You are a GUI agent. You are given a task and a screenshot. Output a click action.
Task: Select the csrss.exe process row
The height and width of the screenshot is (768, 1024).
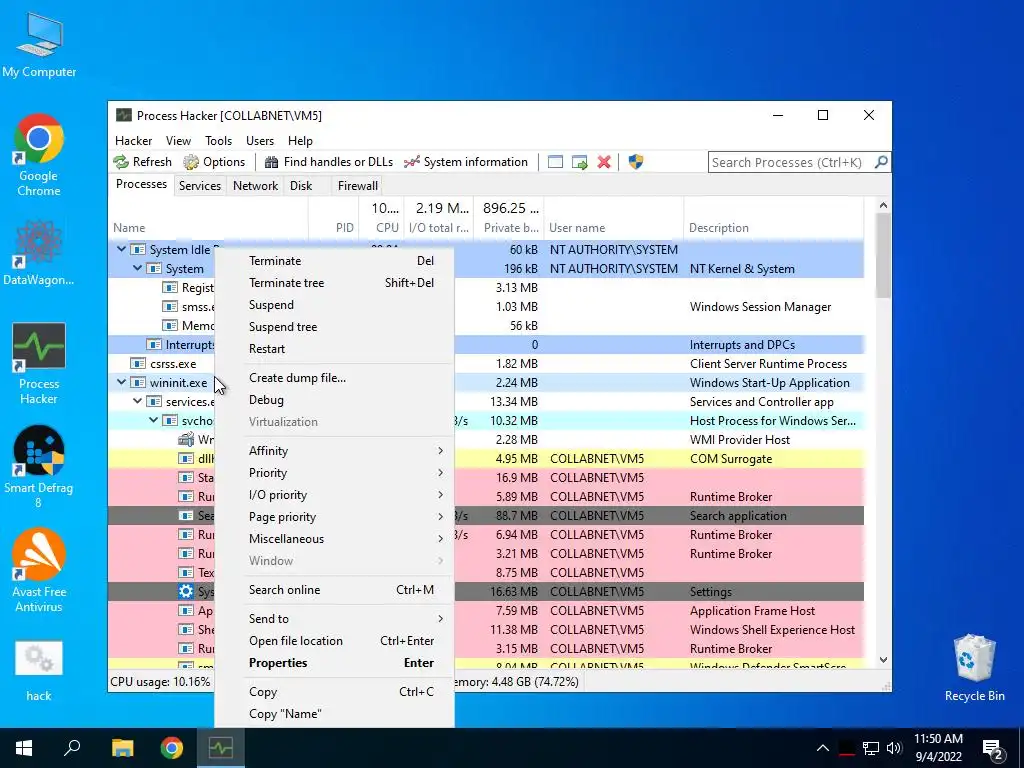coord(487,364)
